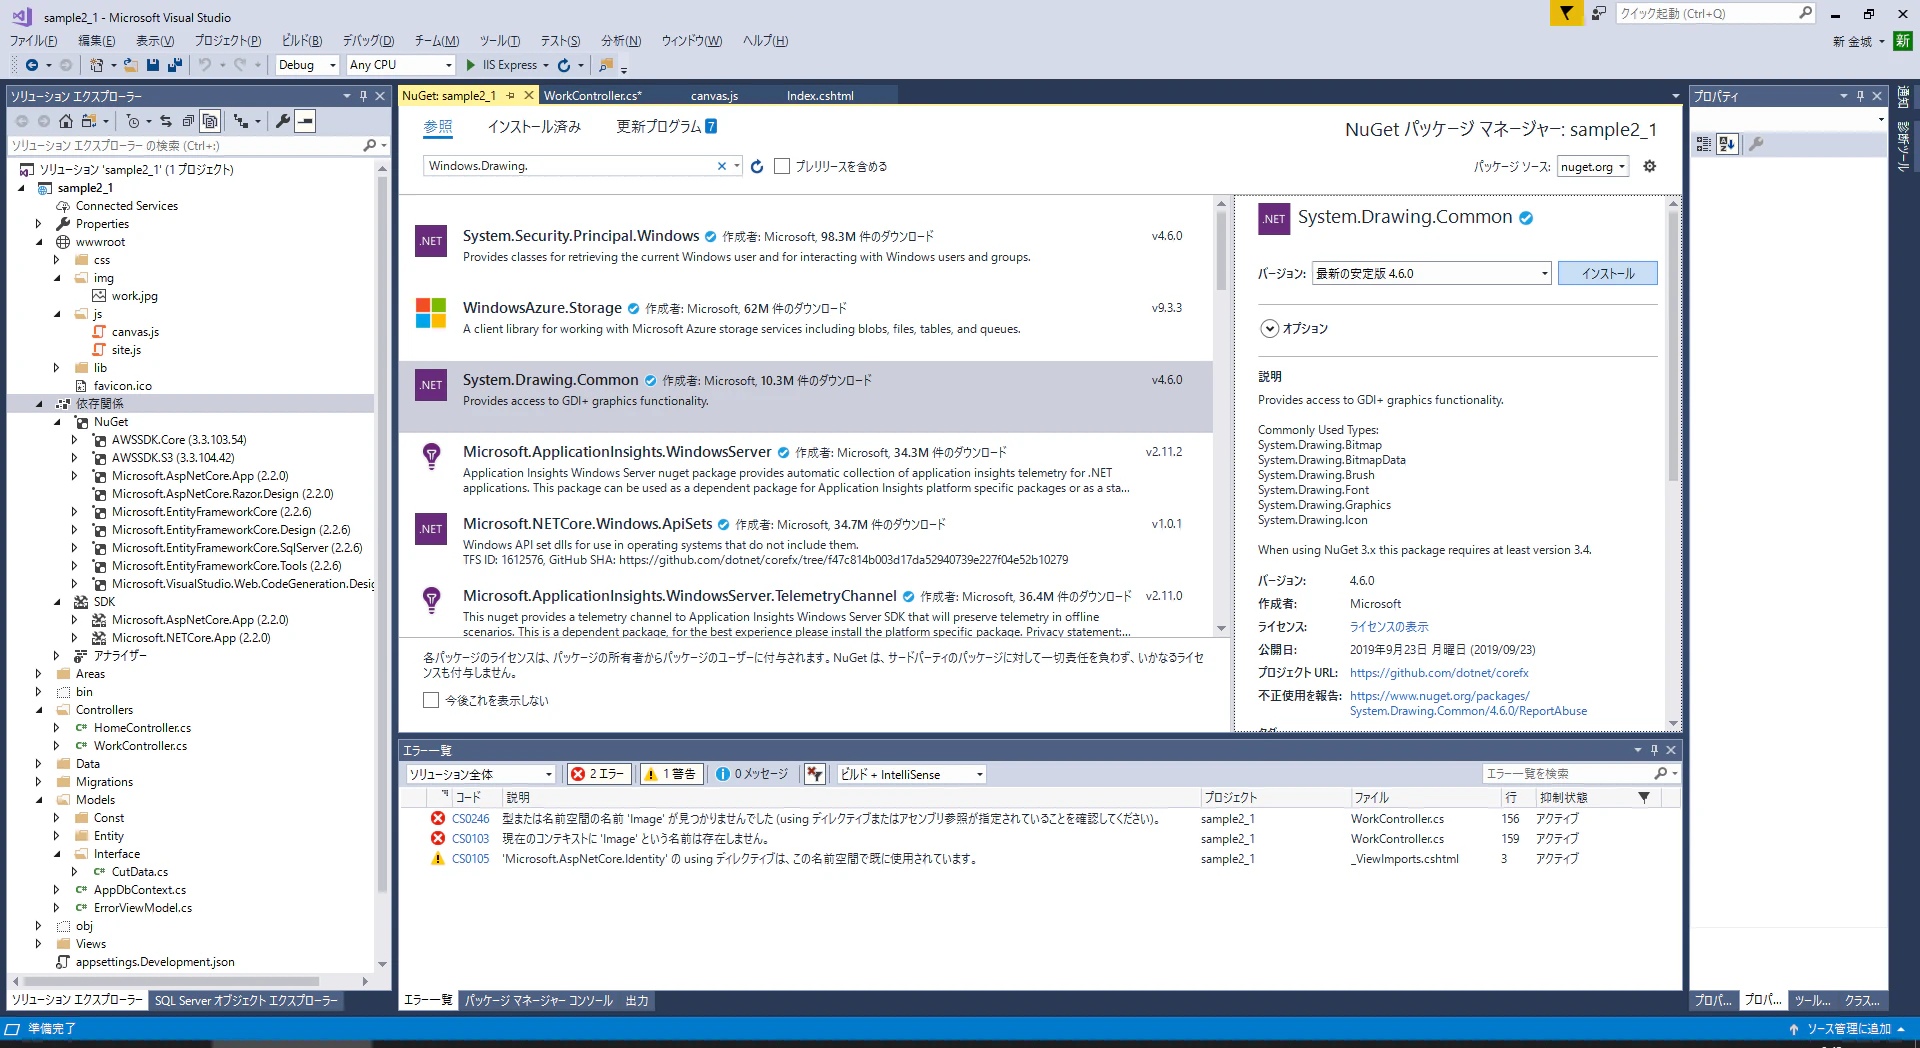Click the Open File folder icon
Viewport: 1920px width, 1048px height.
[x=131, y=65]
